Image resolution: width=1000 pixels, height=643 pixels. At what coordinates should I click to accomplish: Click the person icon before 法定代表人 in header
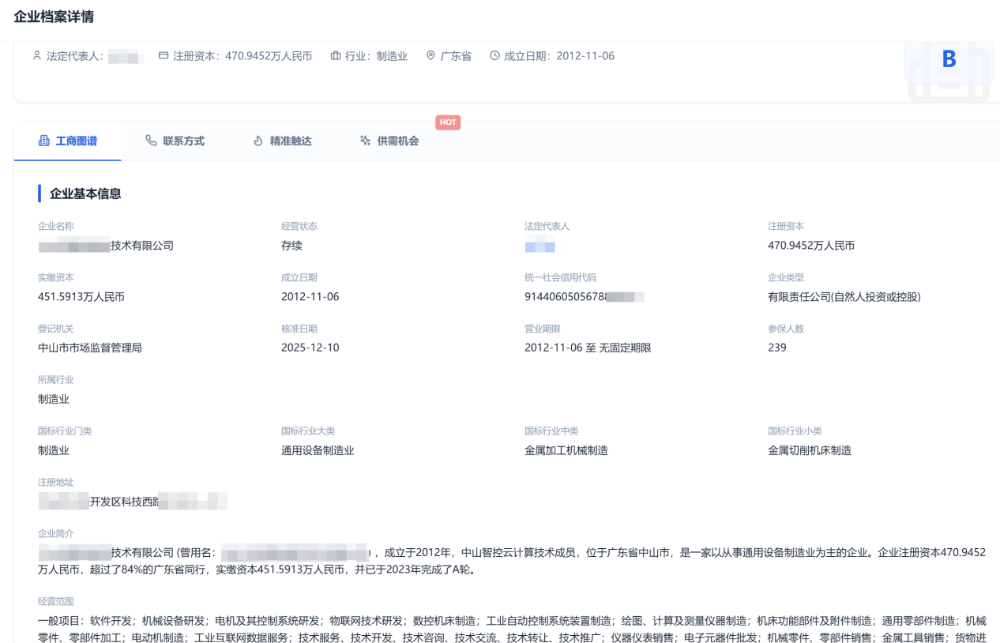coord(37,56)
